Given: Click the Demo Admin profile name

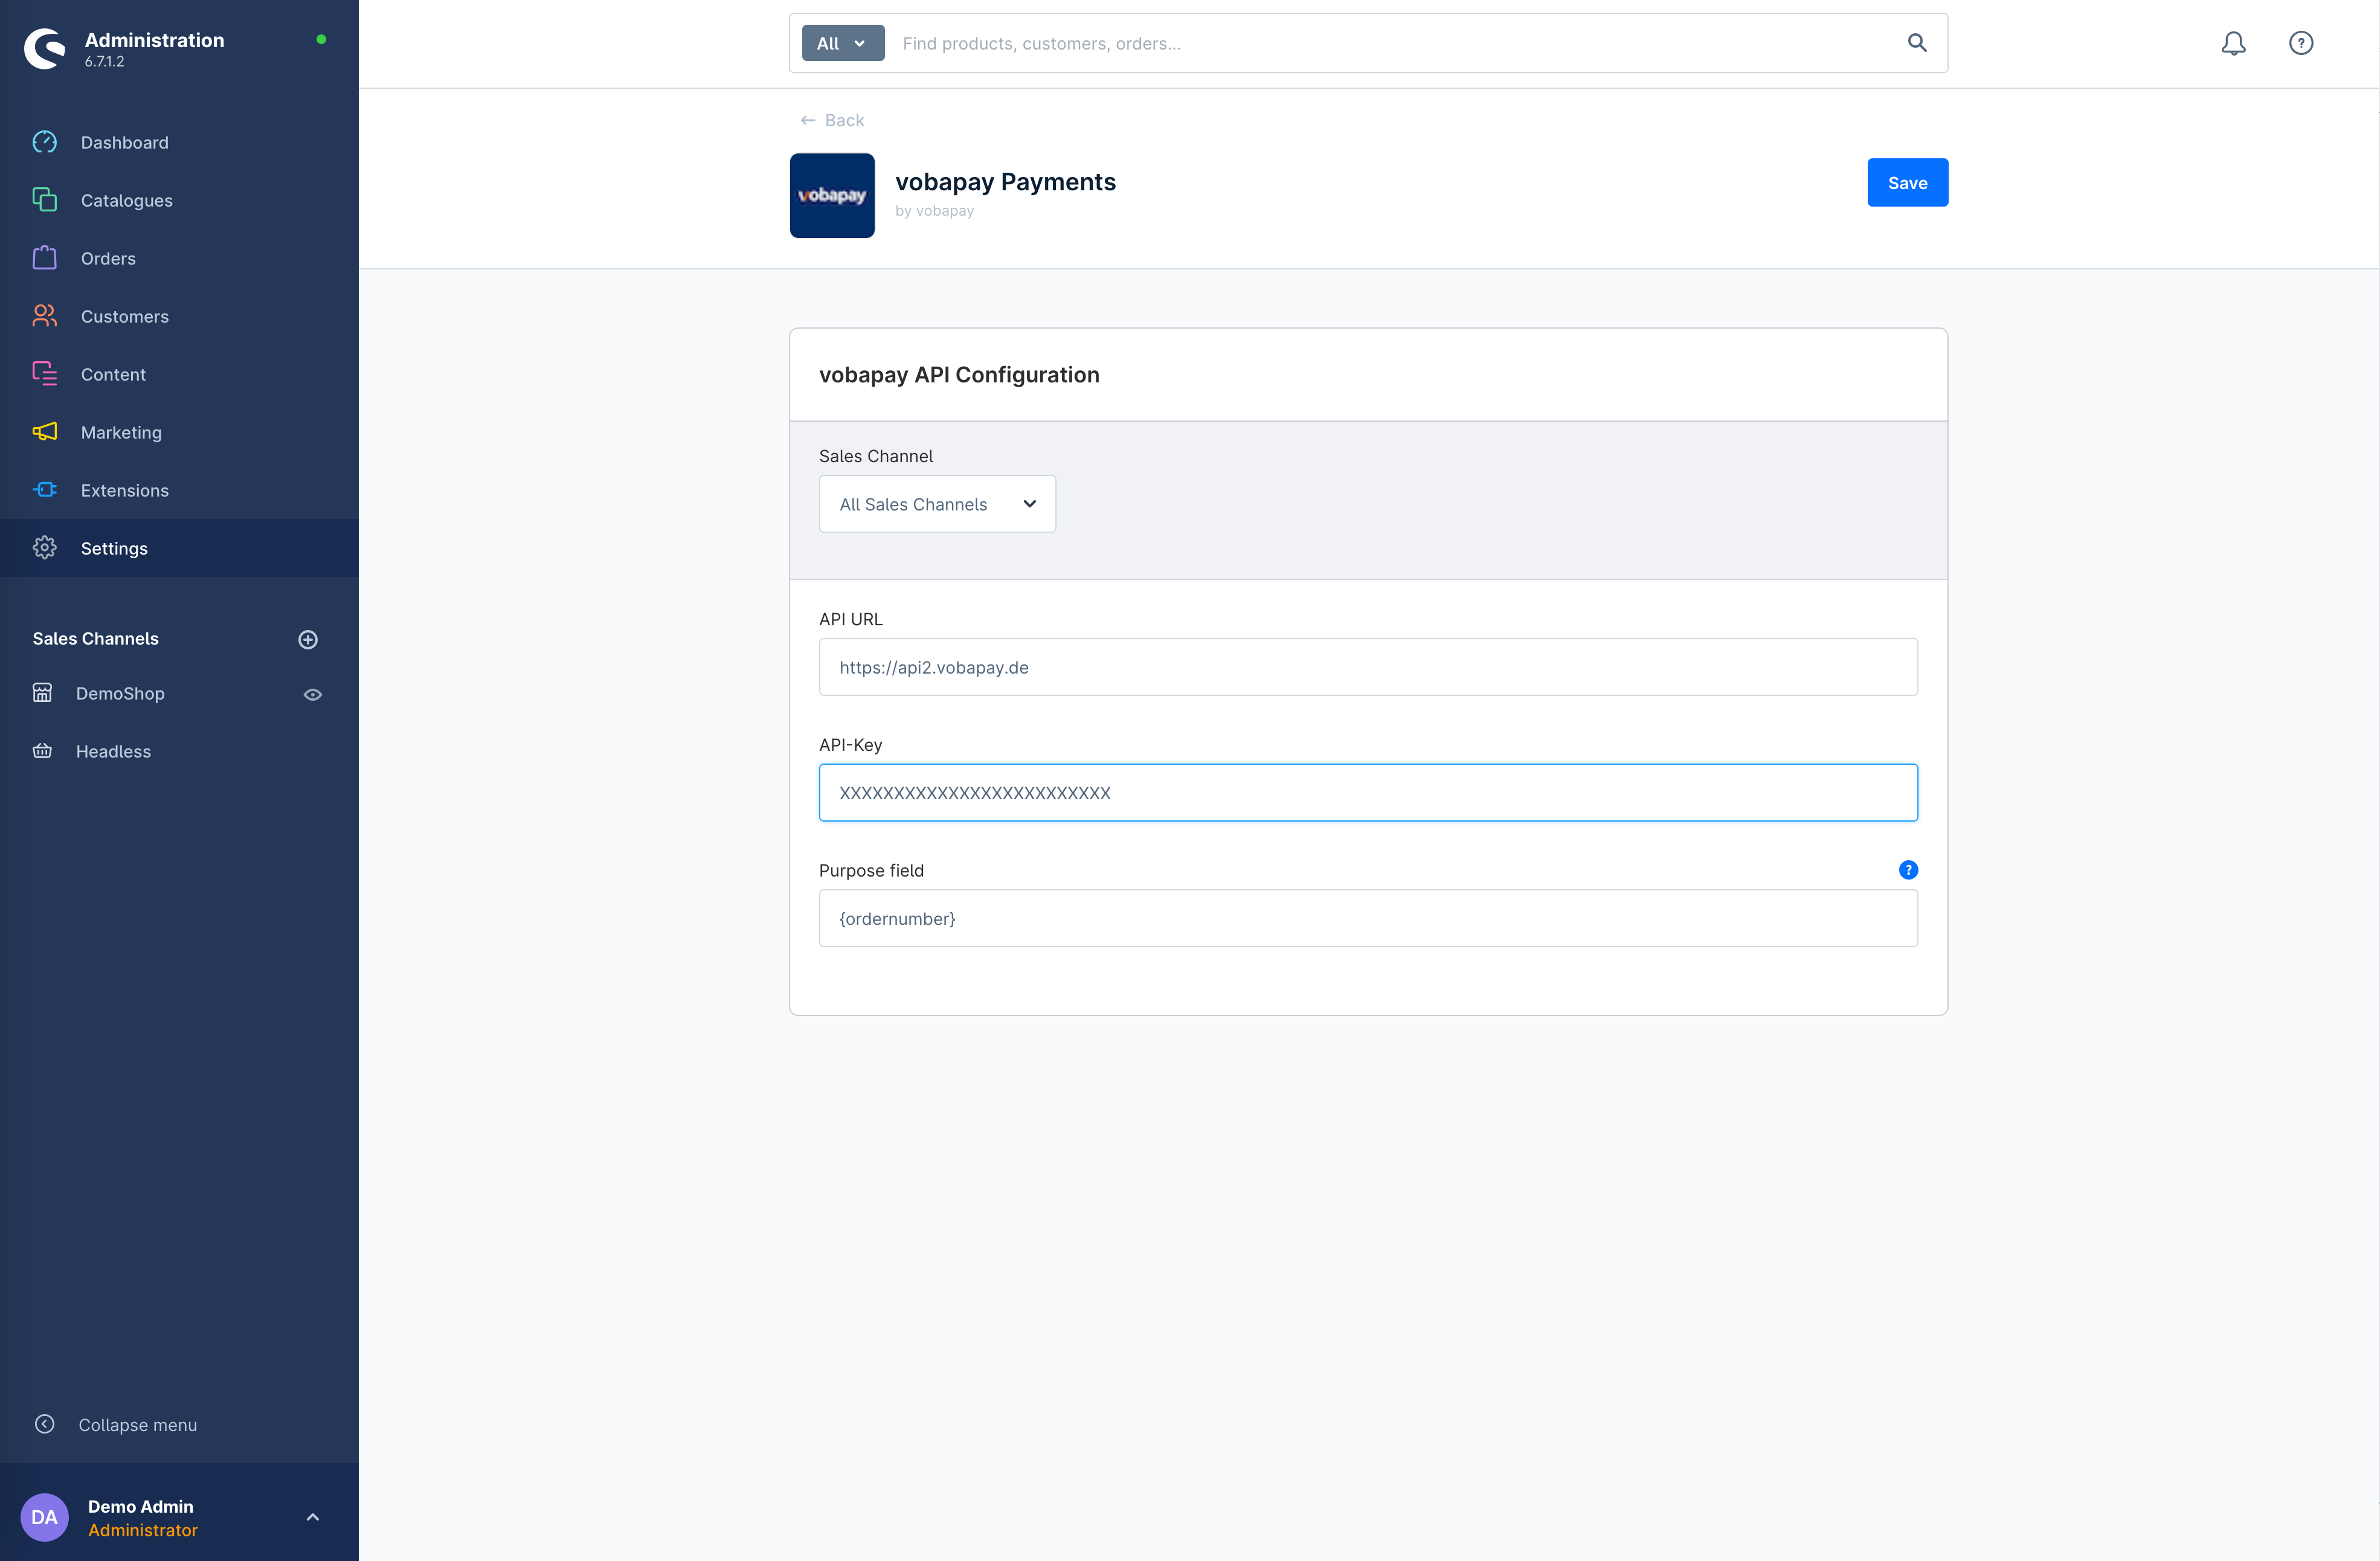Looking at the screenshot, I should [141, 1506].
